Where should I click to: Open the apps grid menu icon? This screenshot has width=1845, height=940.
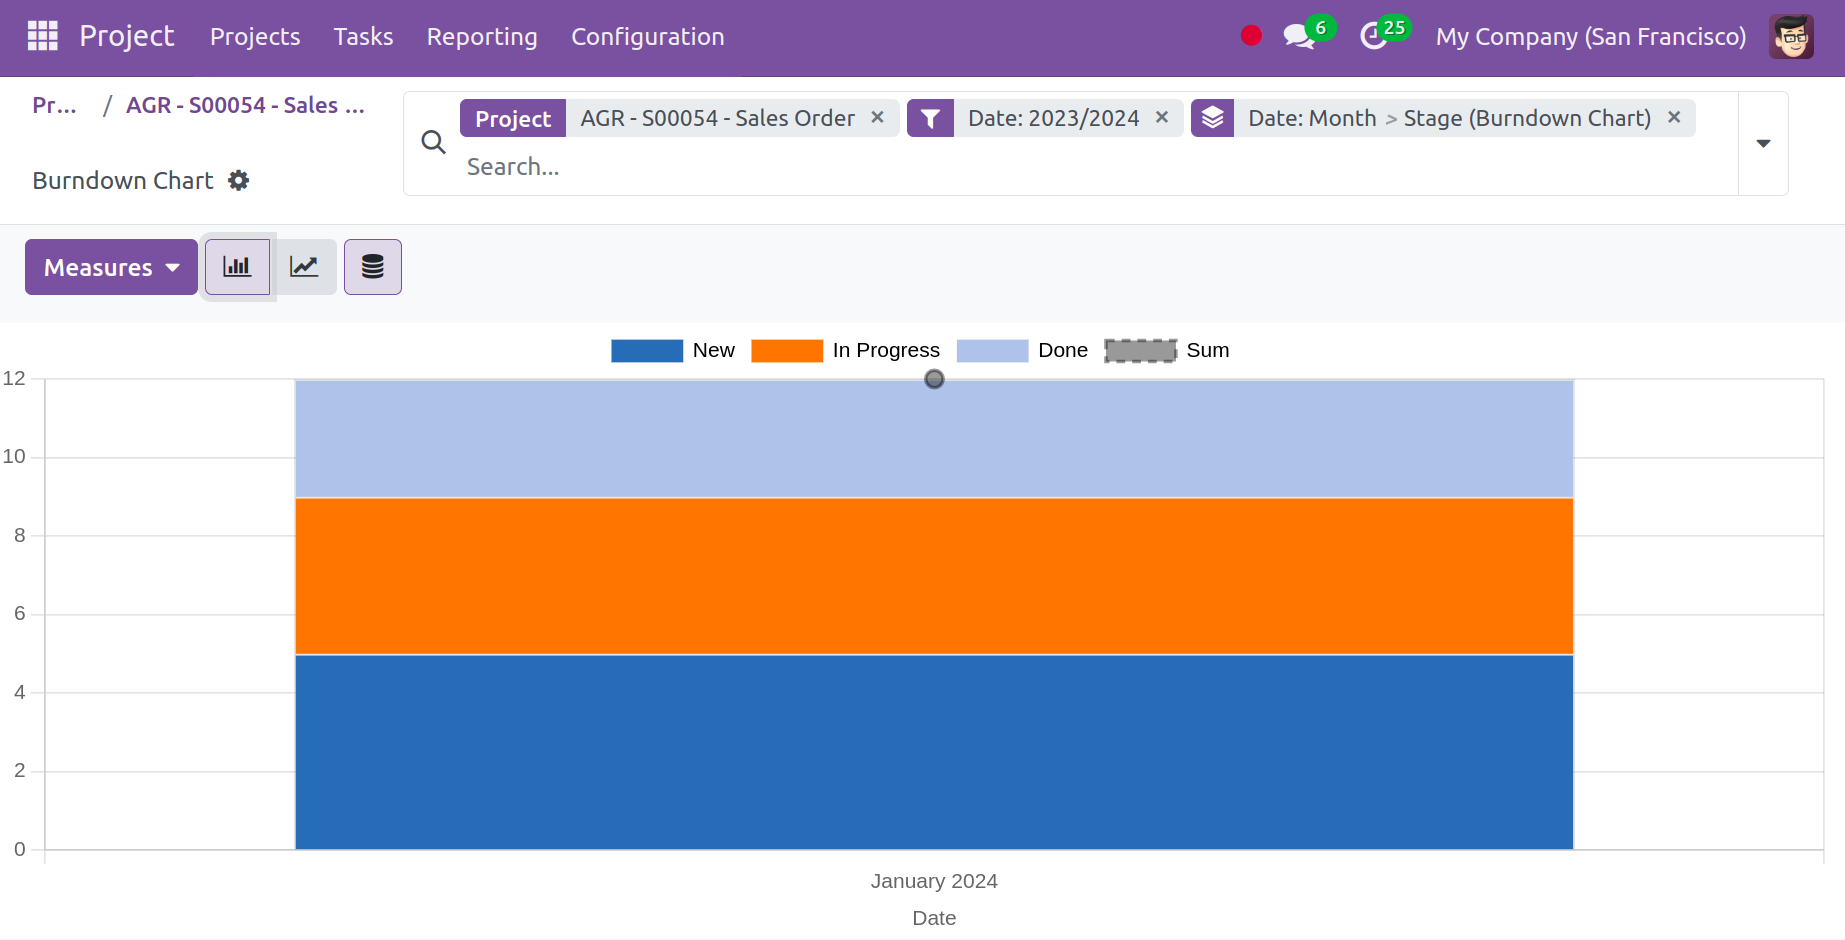(x=42, y=36)
